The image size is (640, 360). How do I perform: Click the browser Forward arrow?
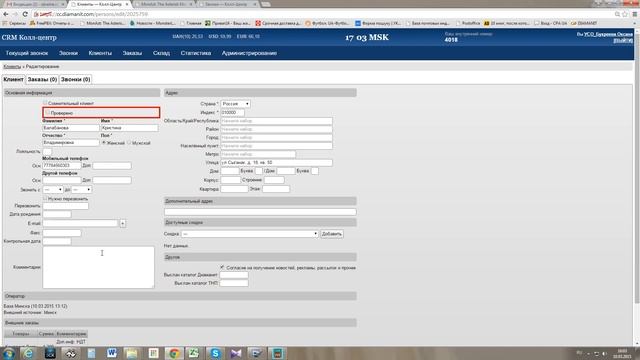pos(15,14)
